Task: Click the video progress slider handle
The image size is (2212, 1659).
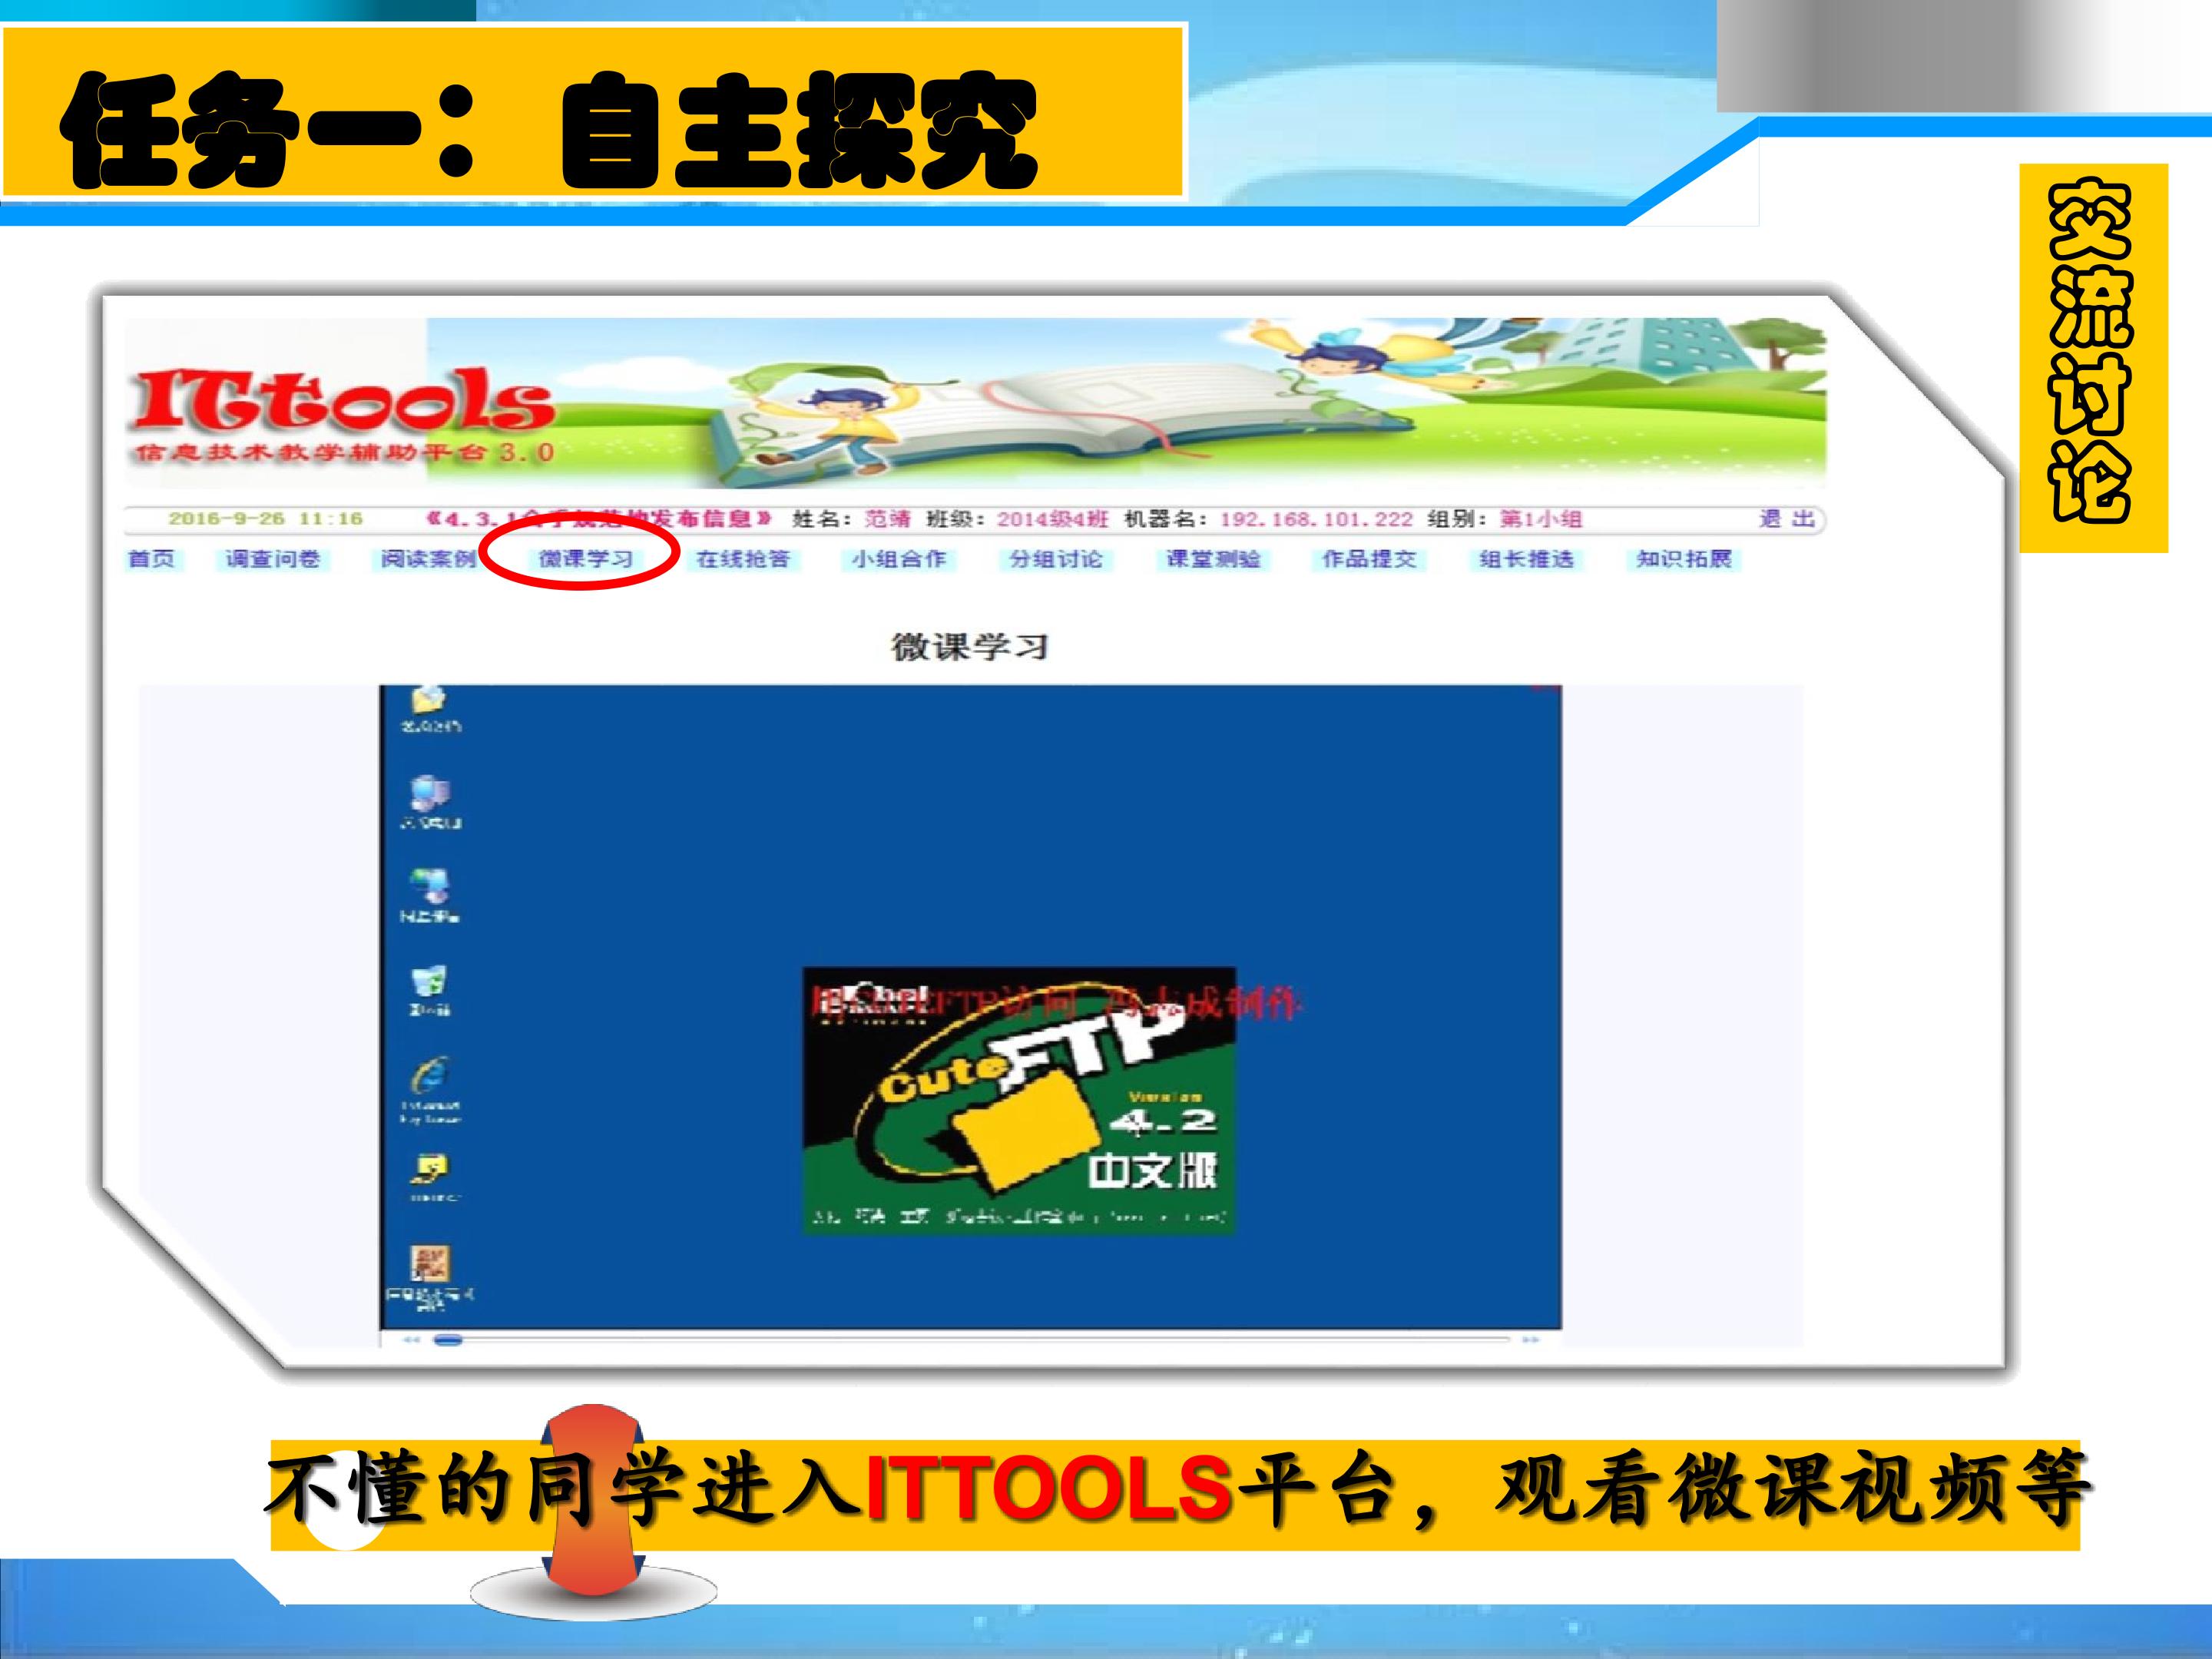Action: click(x=448, y=1340)
